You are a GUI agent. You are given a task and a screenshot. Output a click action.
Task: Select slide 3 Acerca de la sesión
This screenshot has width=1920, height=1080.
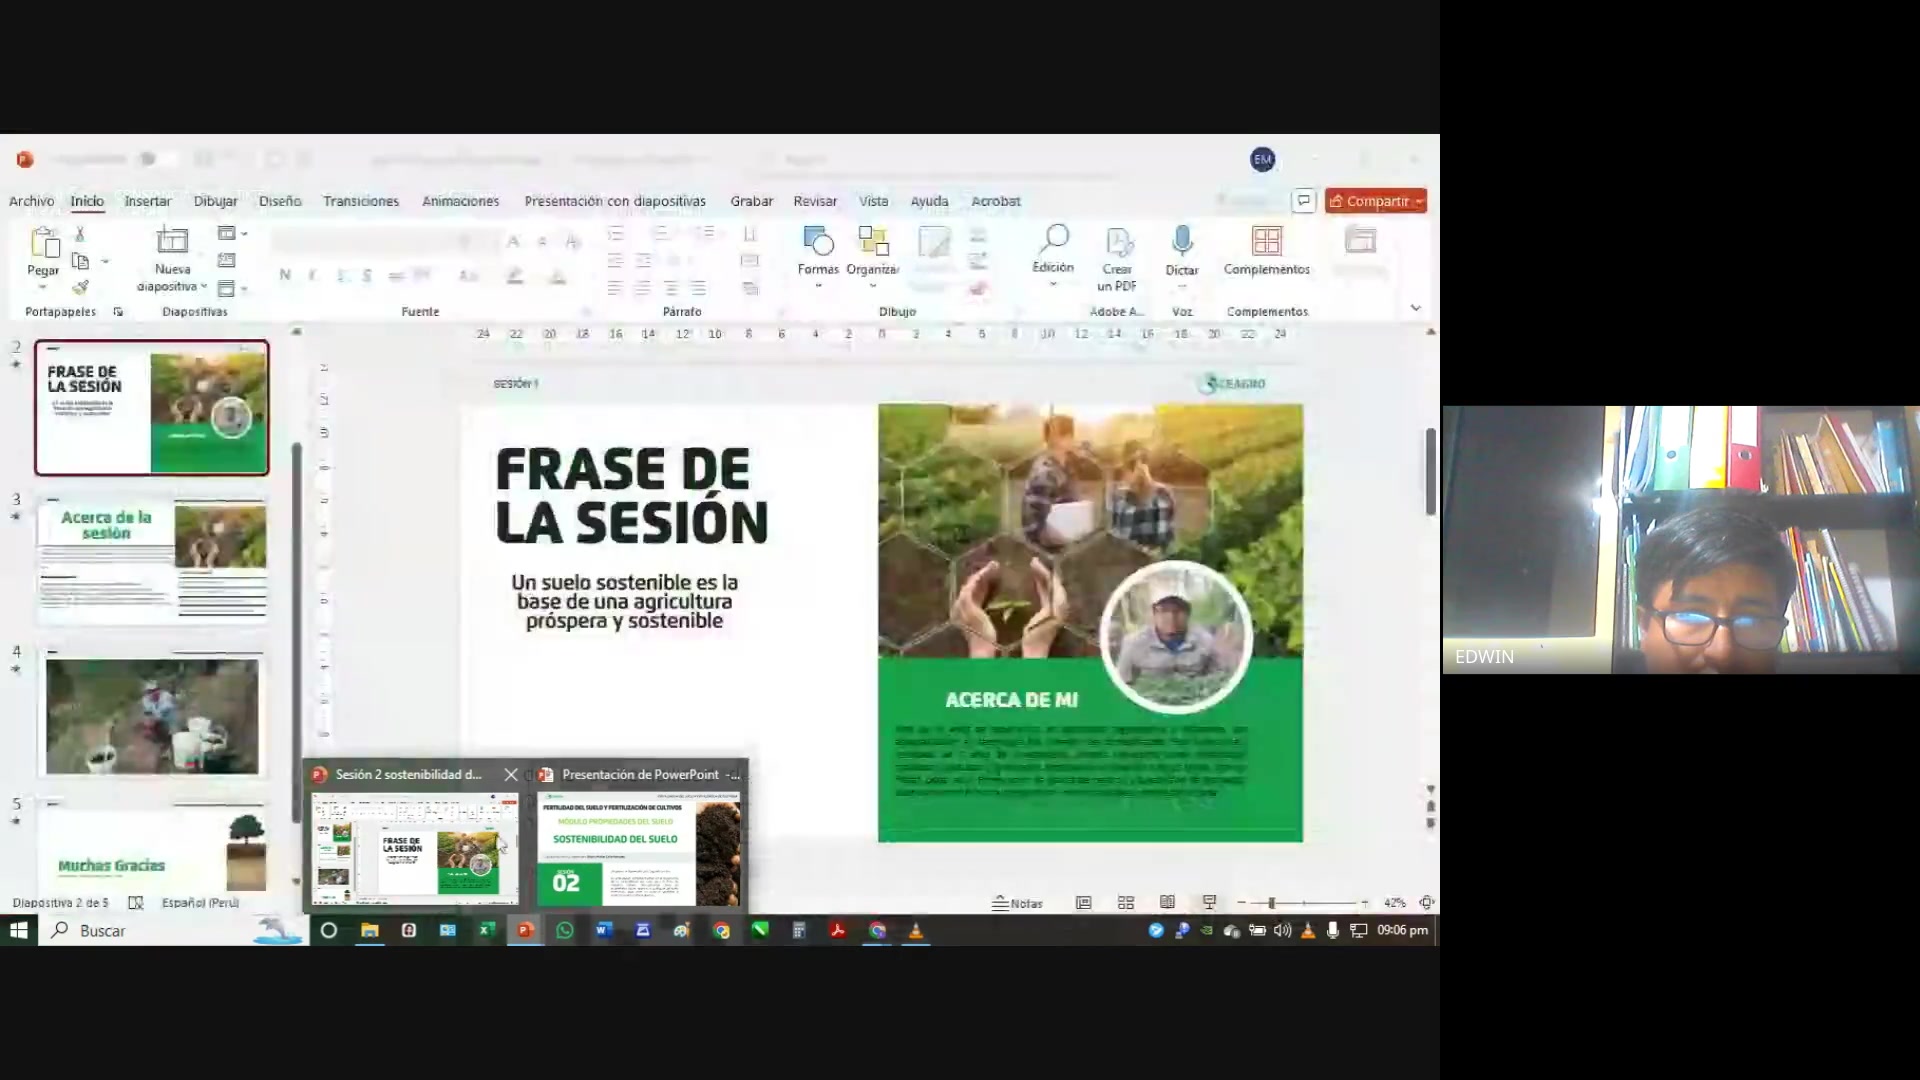point(152,561)
